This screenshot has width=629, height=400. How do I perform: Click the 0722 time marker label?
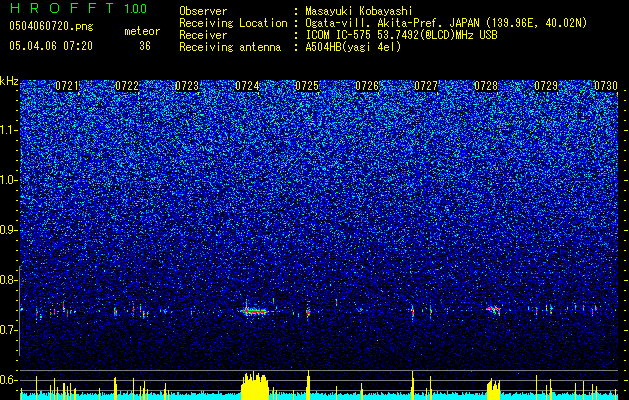click(127, 86)
